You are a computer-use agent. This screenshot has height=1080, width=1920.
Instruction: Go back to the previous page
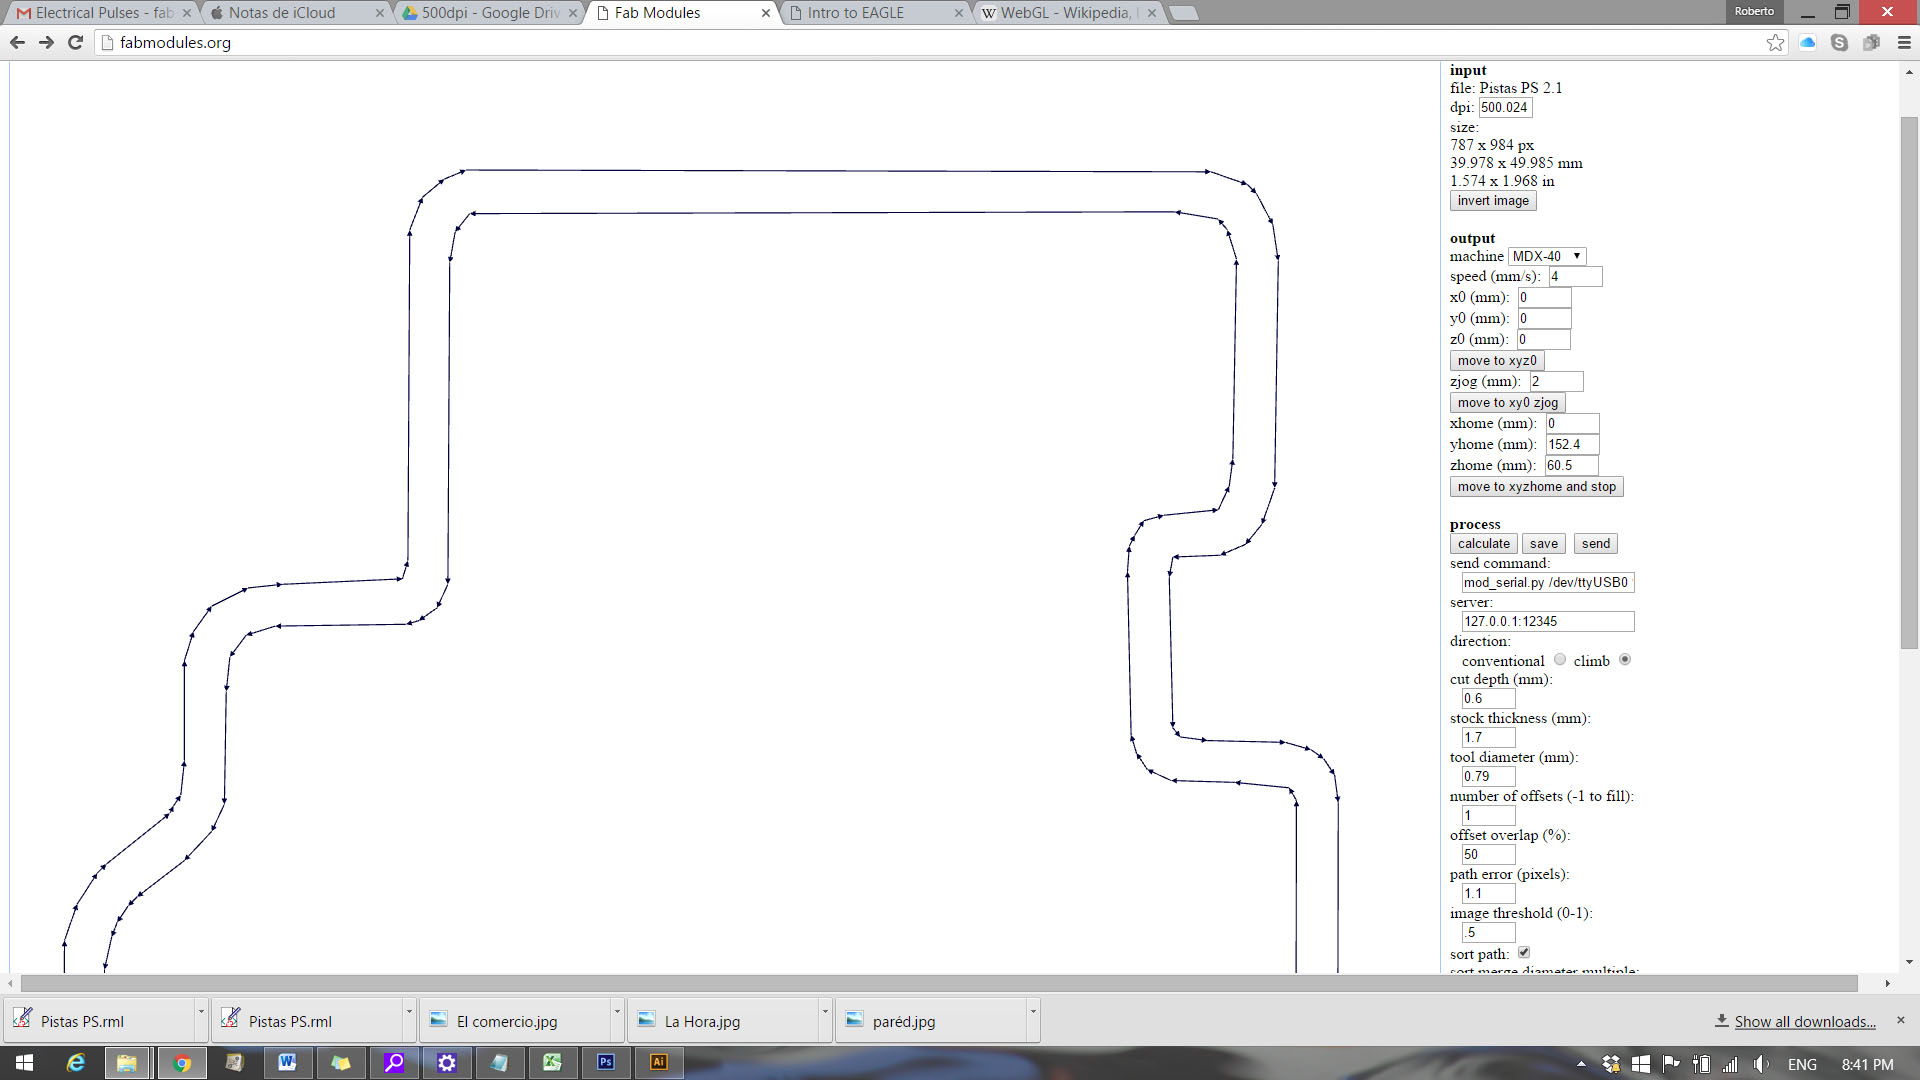tap(17, 42)
